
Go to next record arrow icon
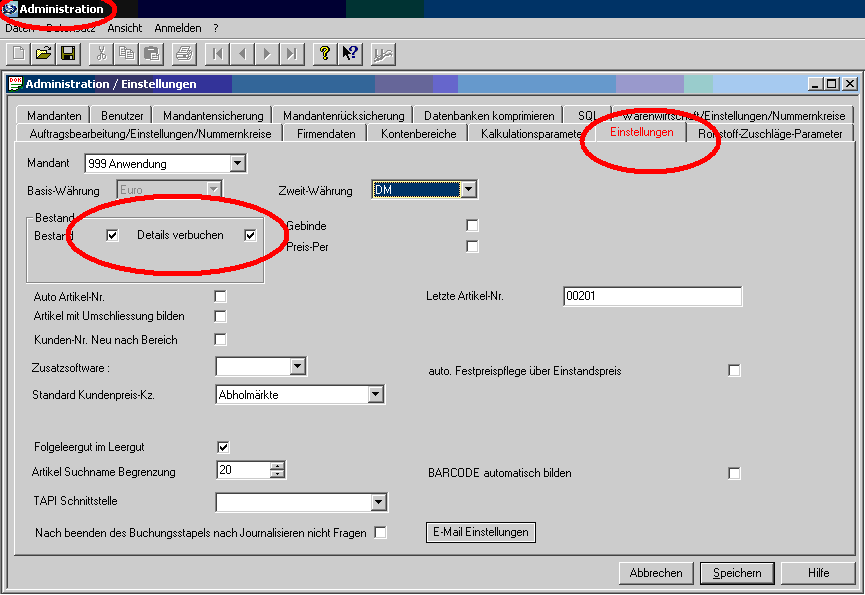click(x=266, y=53)
